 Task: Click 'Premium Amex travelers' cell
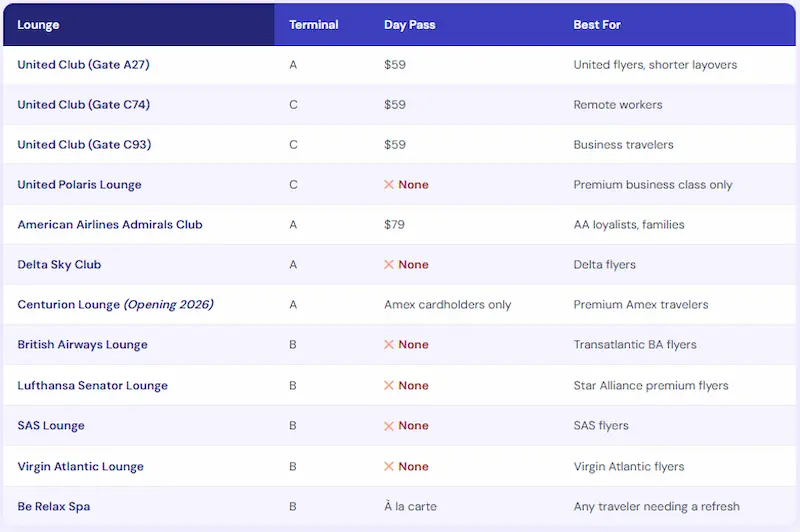pyautogui.click(x=641, y=305)
